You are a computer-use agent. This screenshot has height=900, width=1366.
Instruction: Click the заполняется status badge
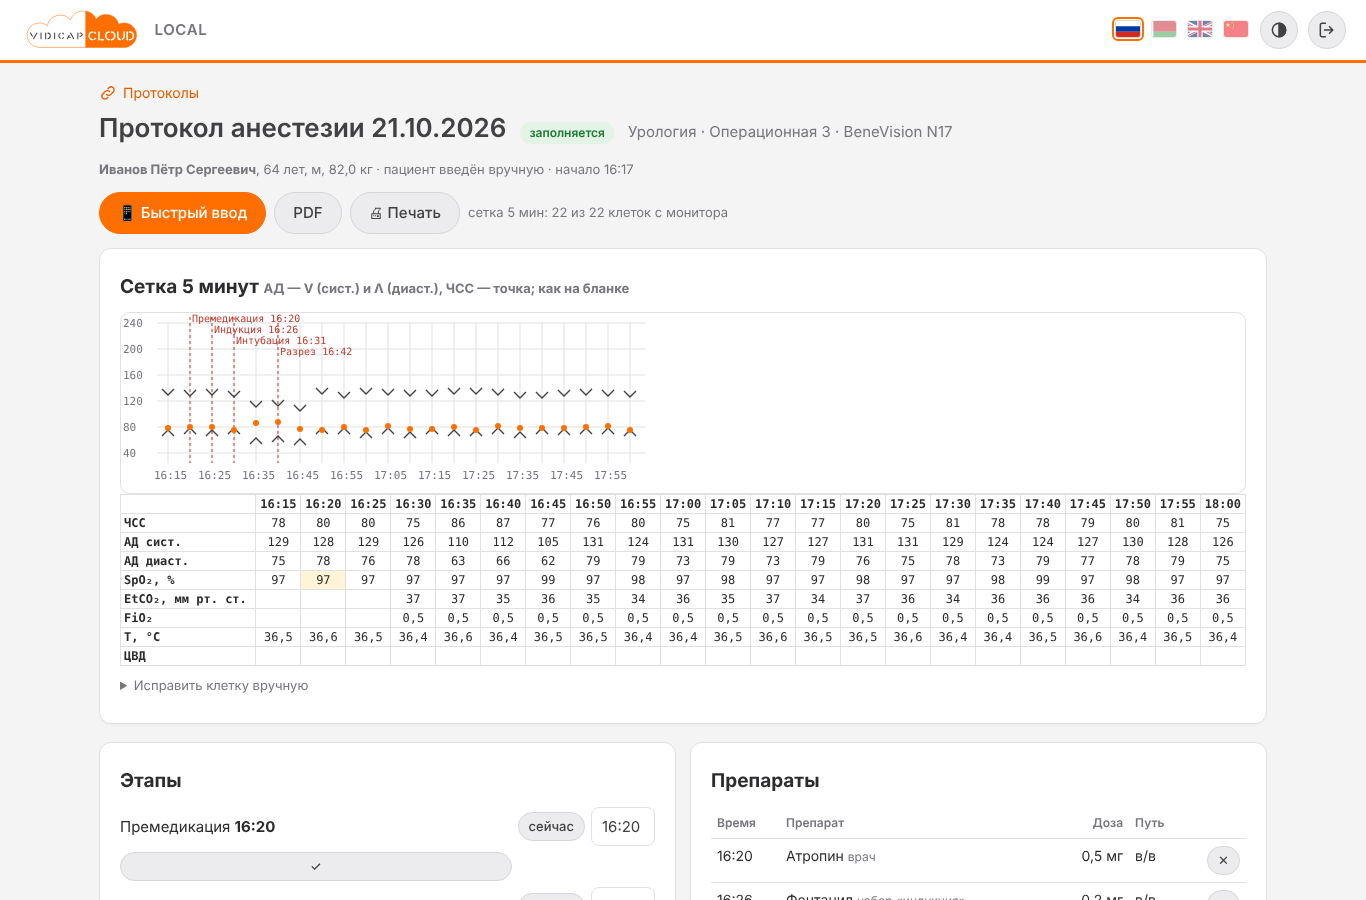pos(567,133)
